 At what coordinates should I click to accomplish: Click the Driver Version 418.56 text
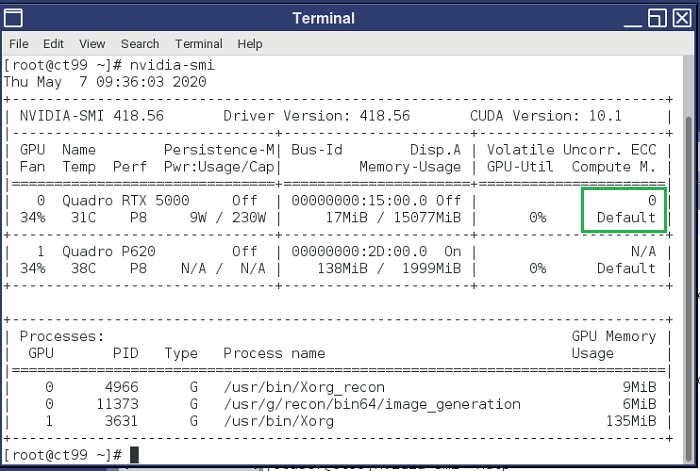pos(316,116)
